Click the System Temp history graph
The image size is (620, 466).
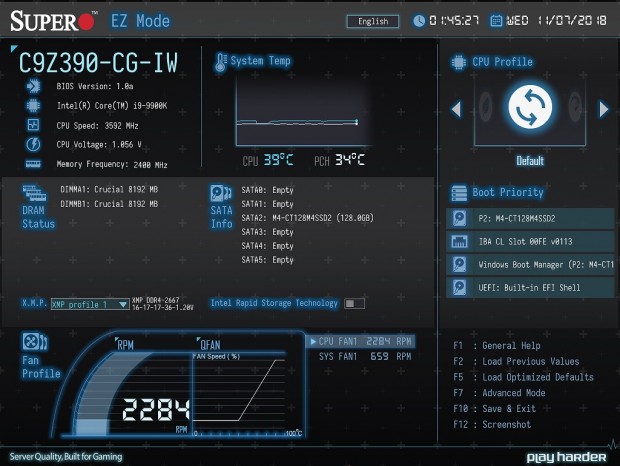pos(303,111)
